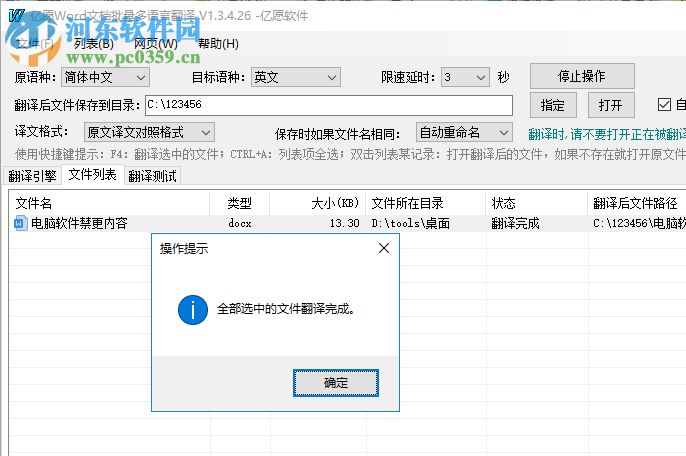Click the docx type cell
The height and width of the screenshot is (456, 686).
click(x=240, y=224)
